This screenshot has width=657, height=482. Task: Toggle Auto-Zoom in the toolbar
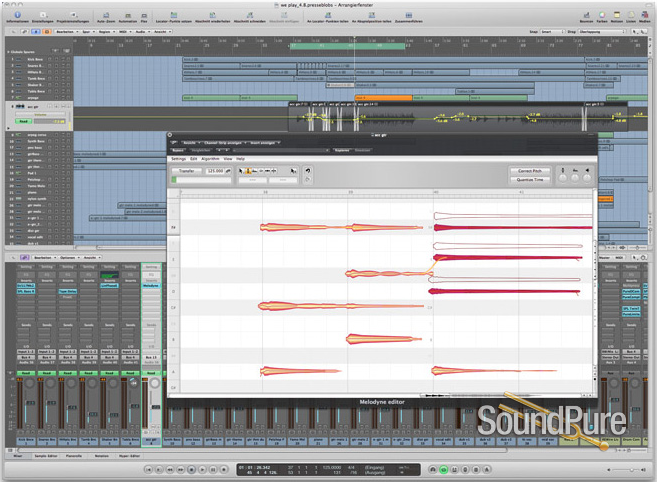pyautogui.click(x=106, y=15)
